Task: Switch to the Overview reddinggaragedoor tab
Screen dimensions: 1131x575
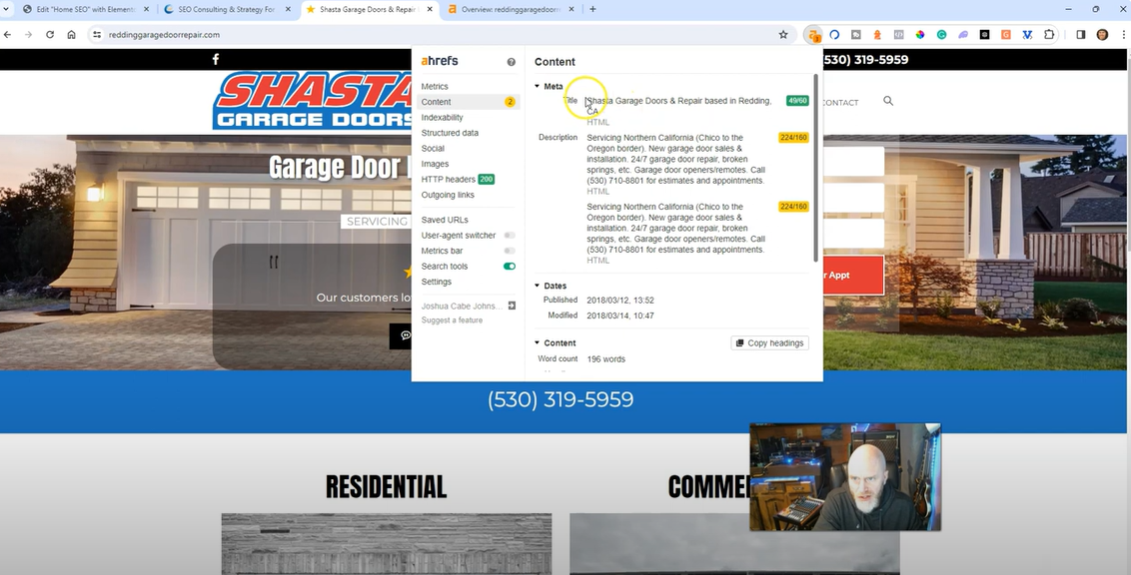Action: [x=512, y=9]
